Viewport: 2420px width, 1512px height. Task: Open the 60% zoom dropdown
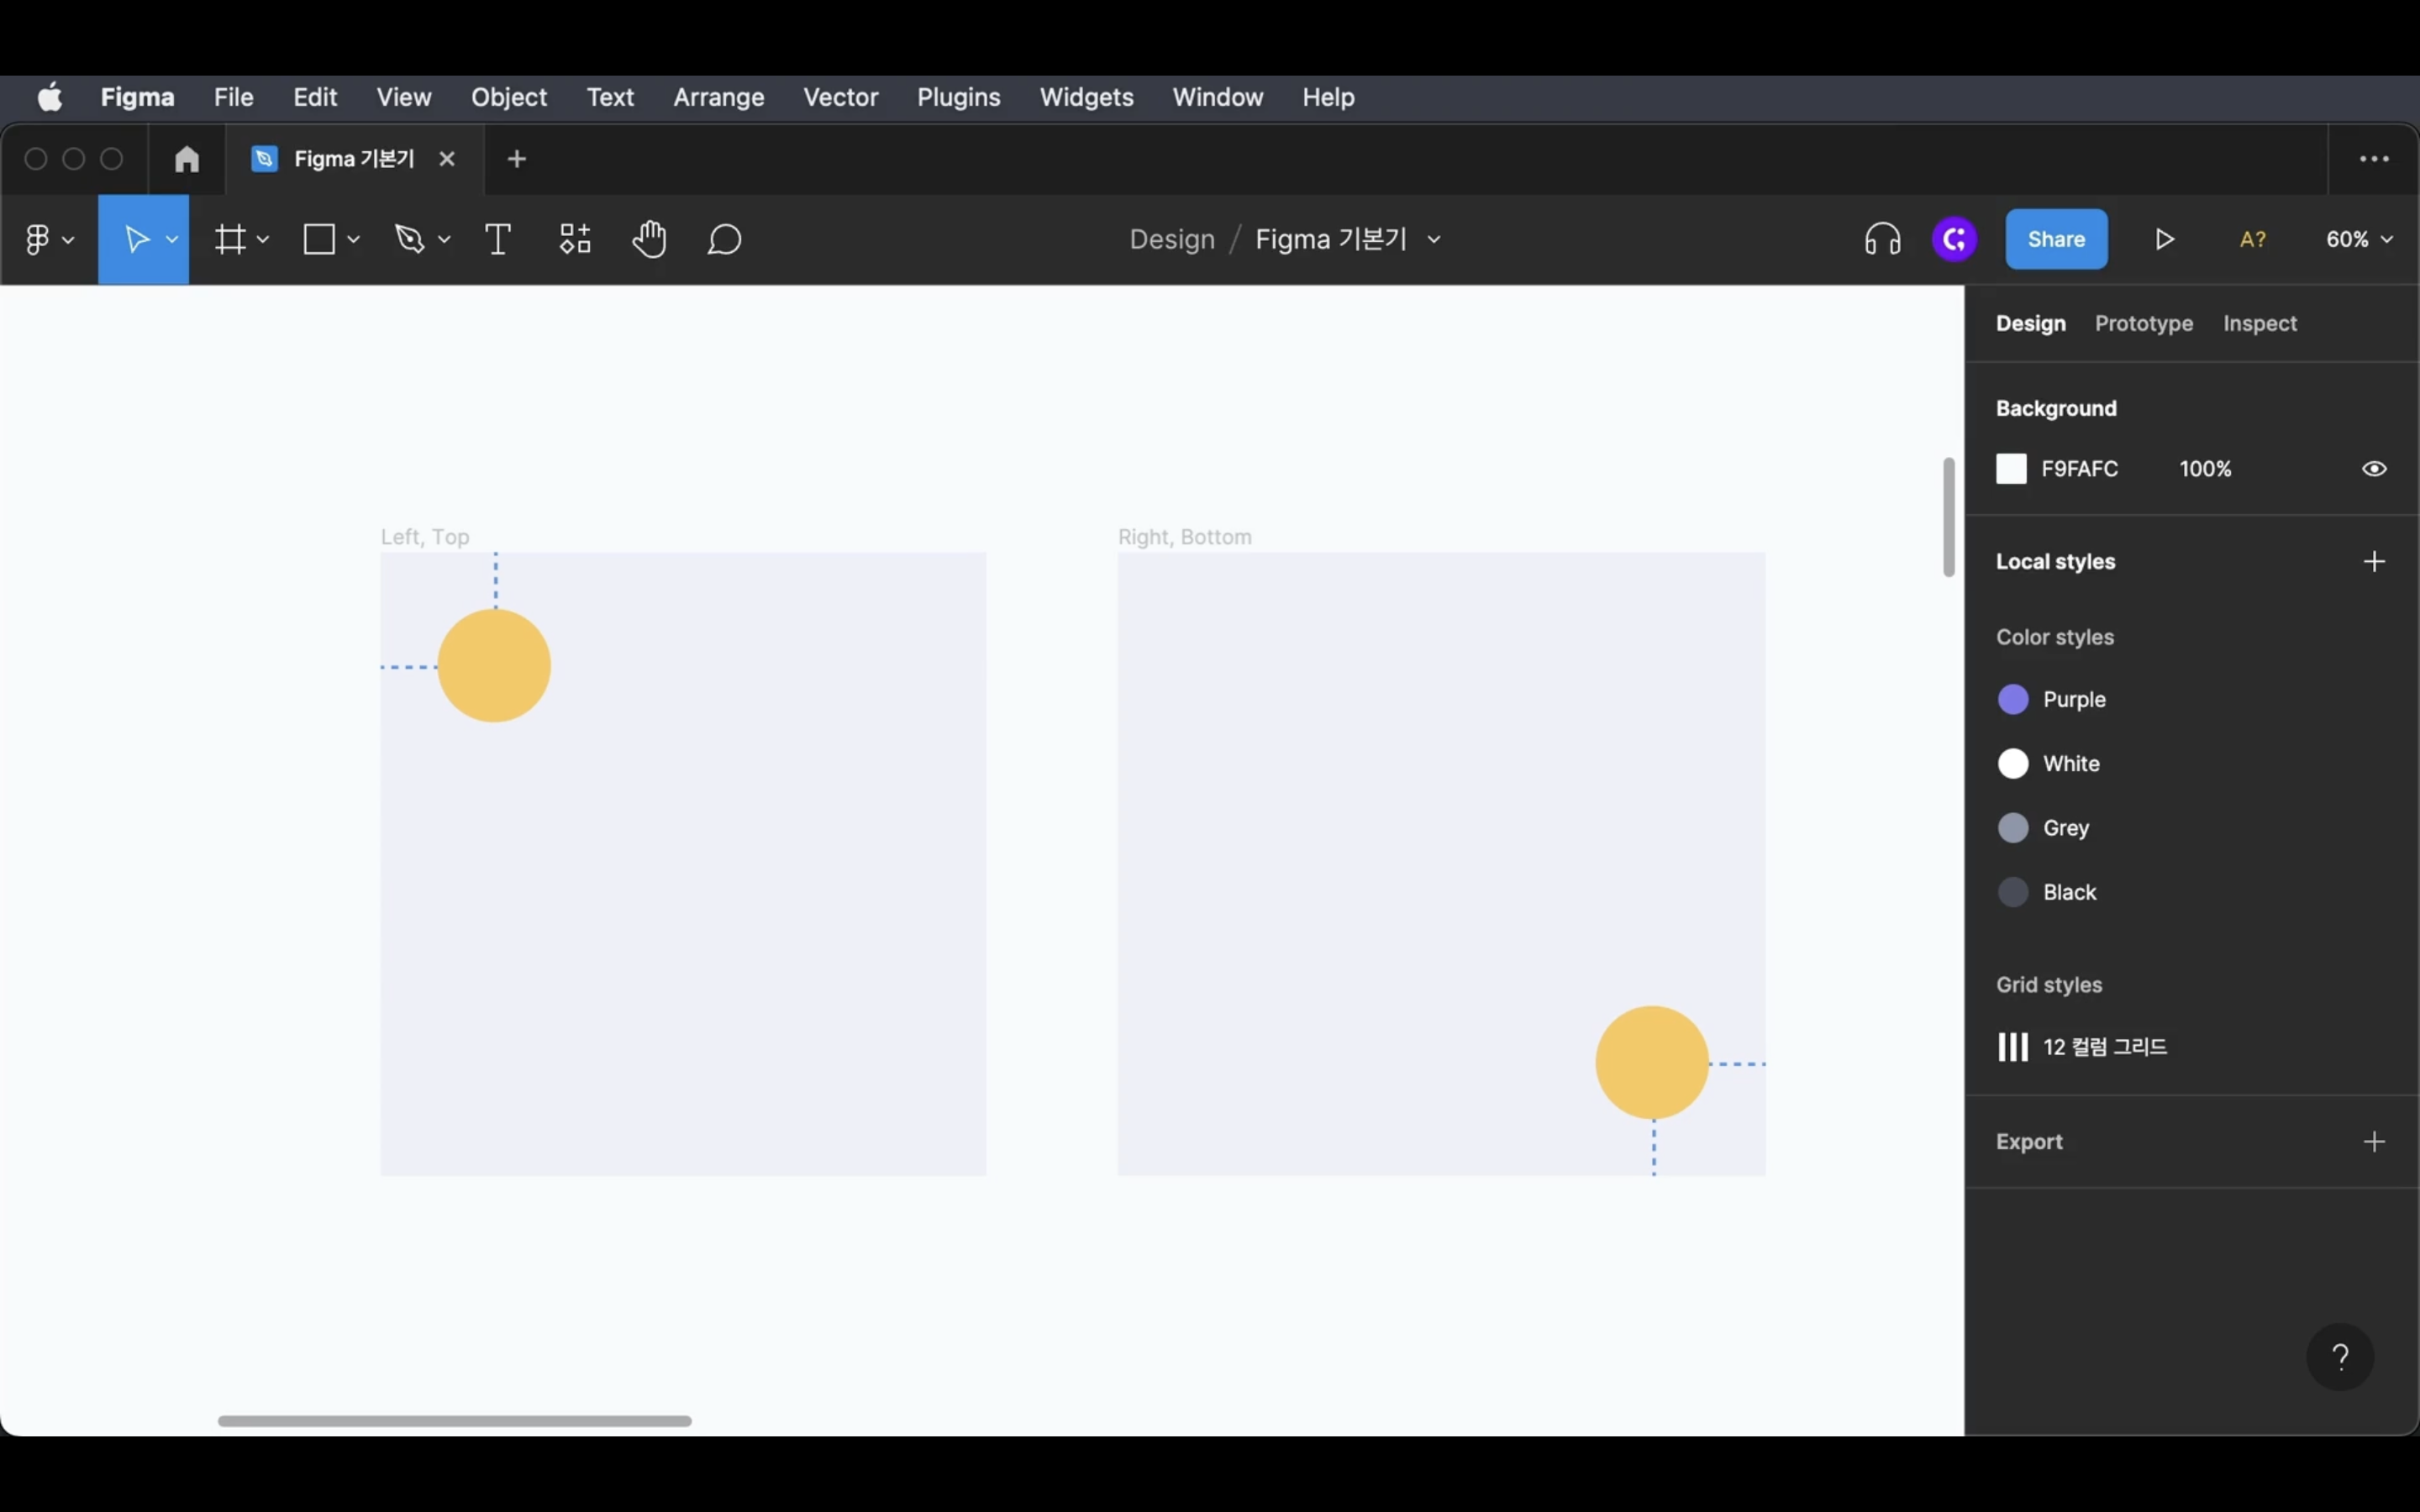click(2358, 240)
